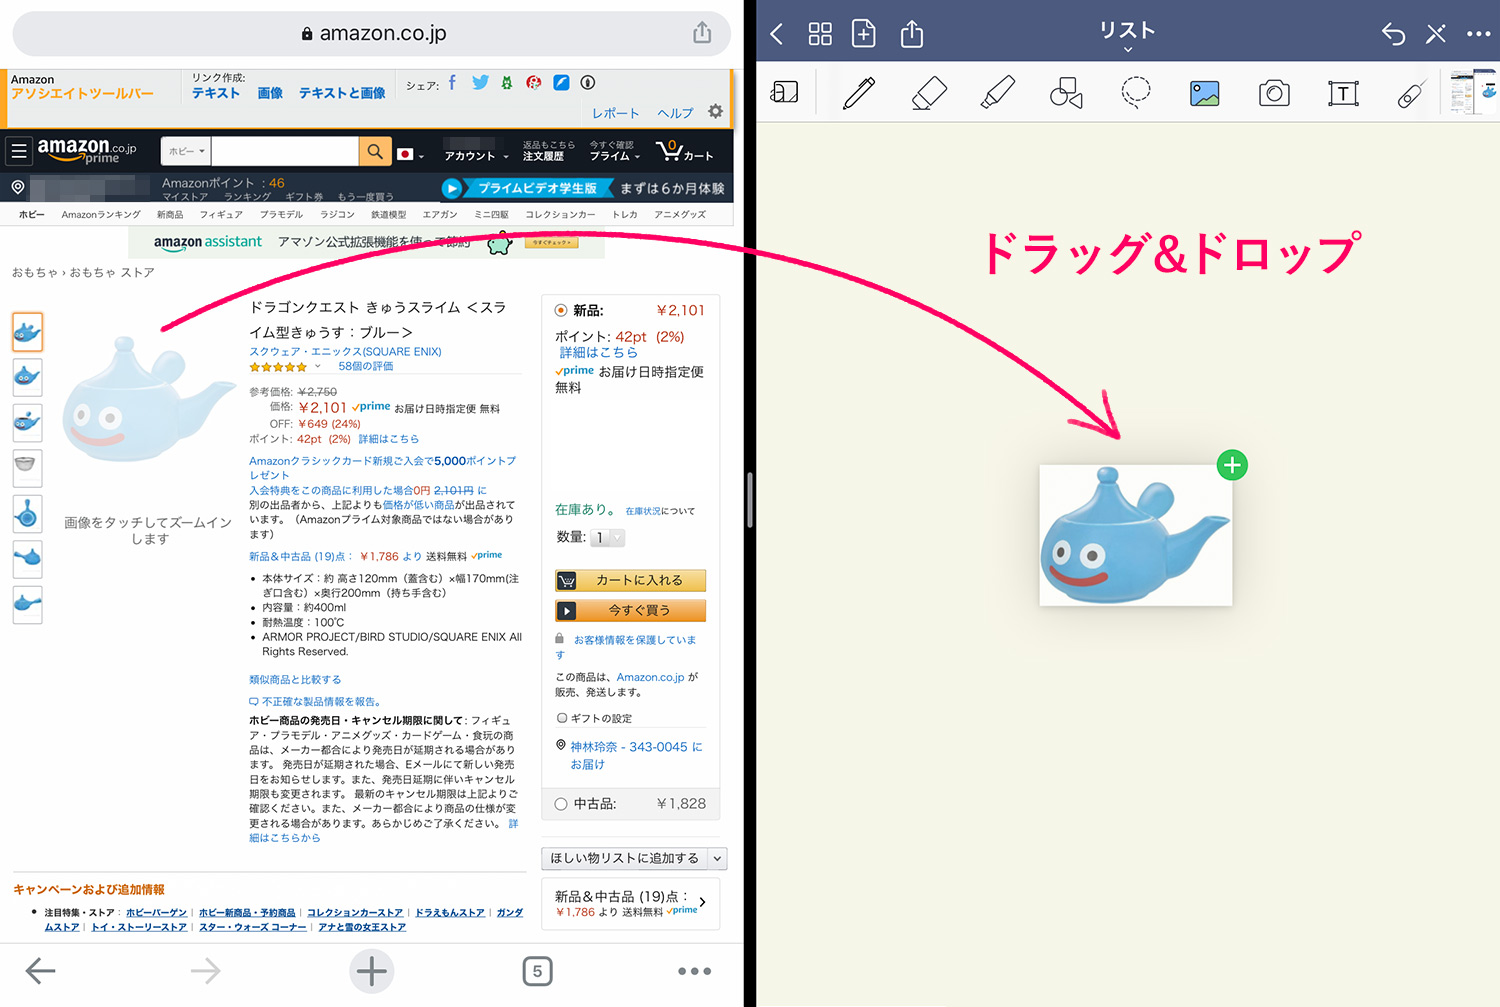1500x1007 pixels.
Task: Open the 数量 quantity dropdown
Action: tap(608, 538)
